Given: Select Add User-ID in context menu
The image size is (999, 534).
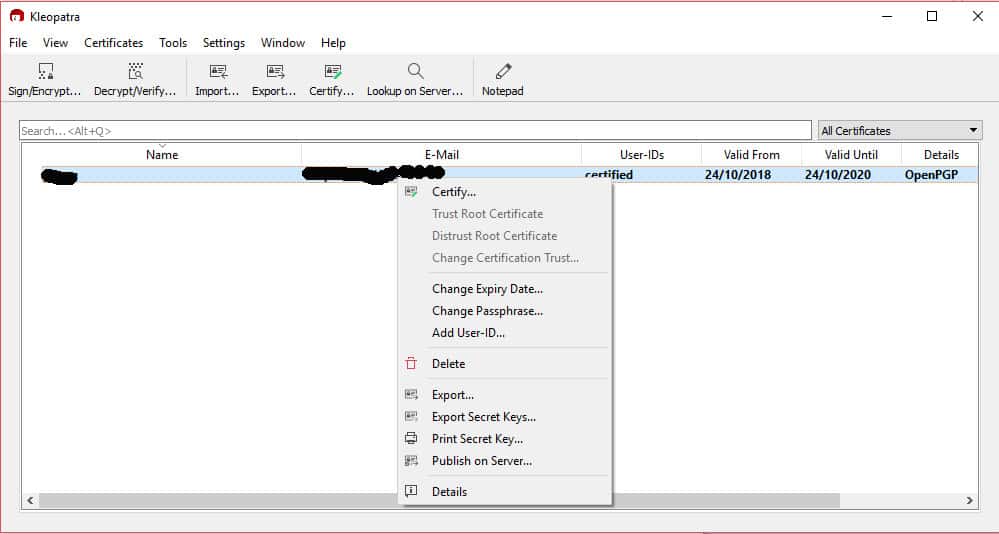Looking at the screenshot, I should click(x=468, y=333).
